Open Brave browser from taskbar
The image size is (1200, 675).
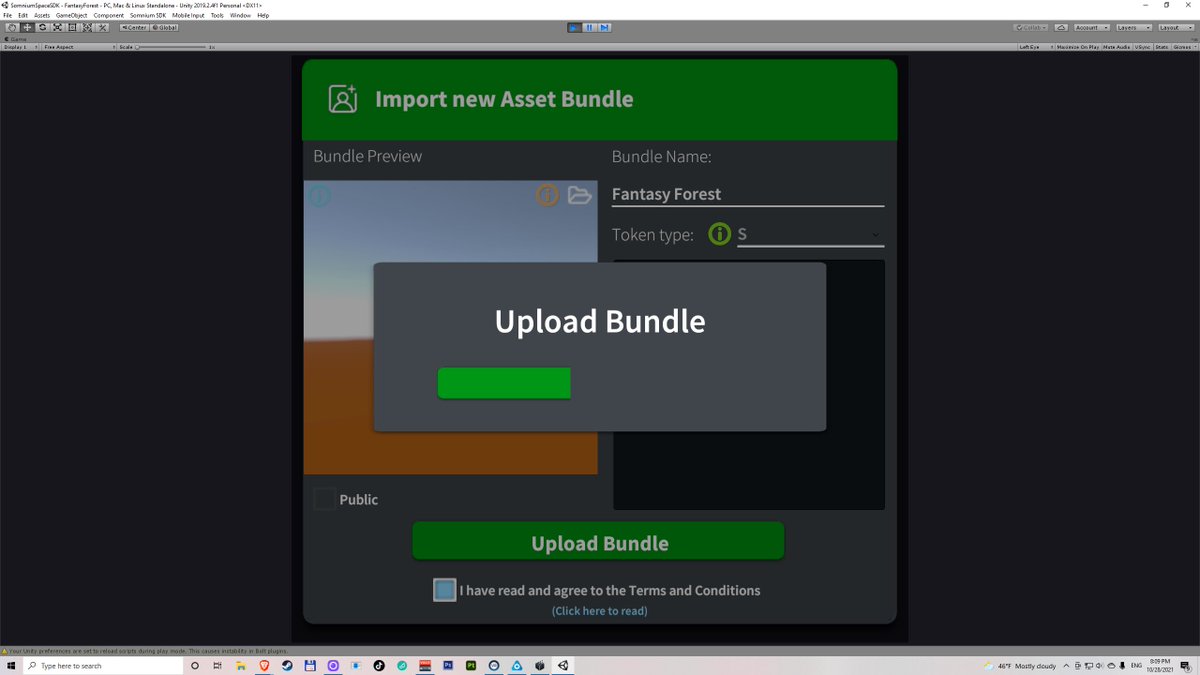(264, 665)
